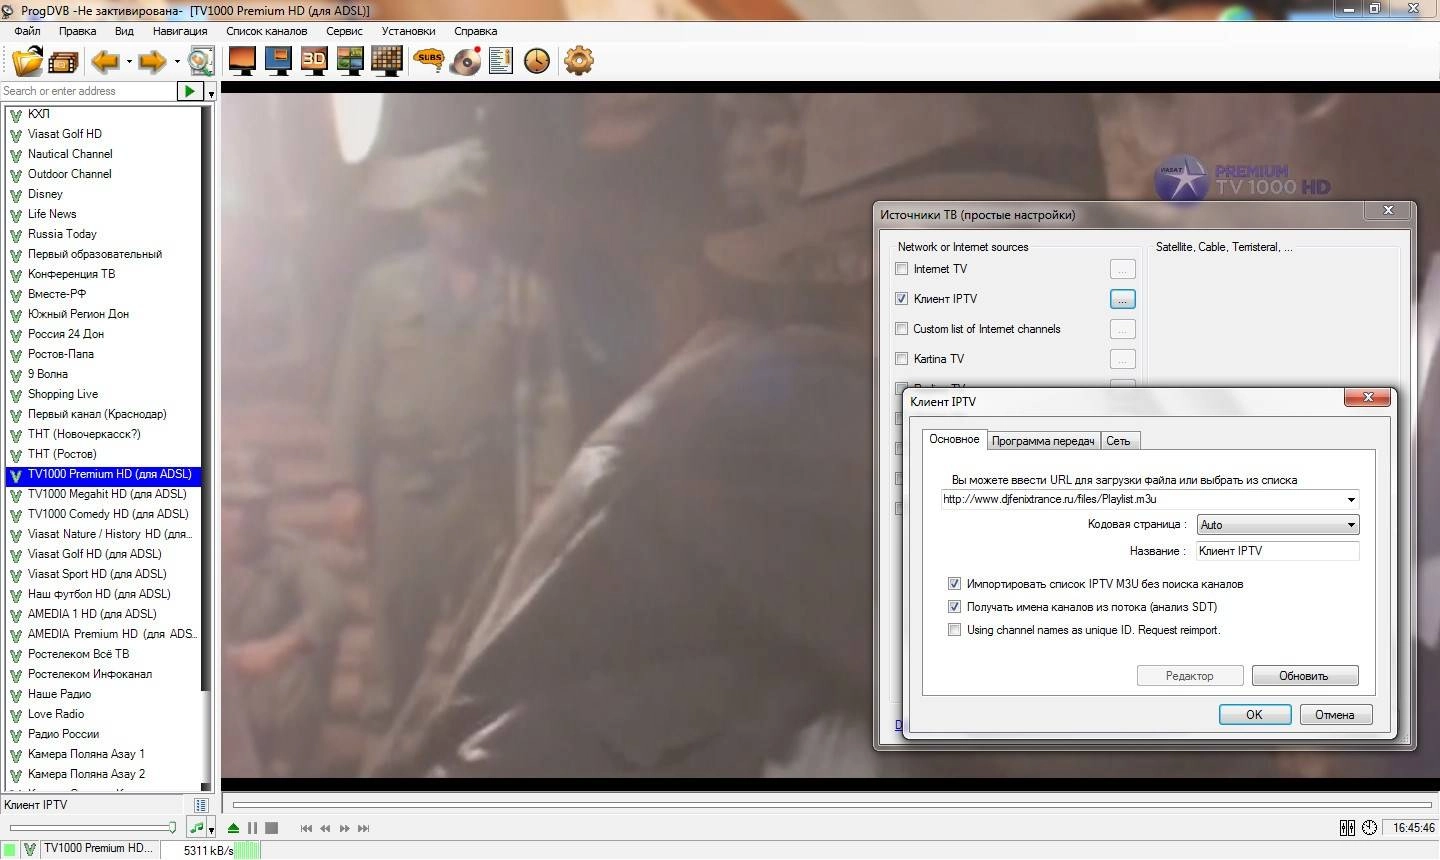Click the picture-in-picture monitor icon
The image size is (1440, 860).
(278, 61)
